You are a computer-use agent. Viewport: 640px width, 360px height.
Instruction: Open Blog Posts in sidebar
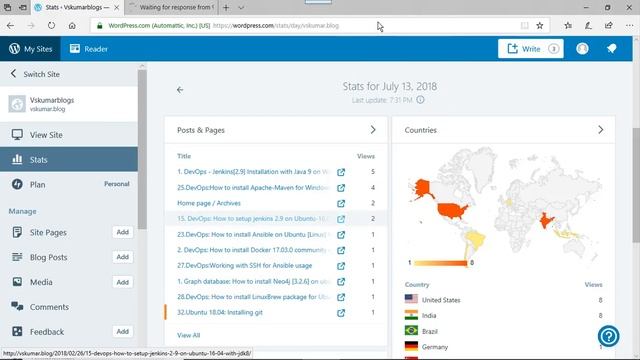pos(48,257)
